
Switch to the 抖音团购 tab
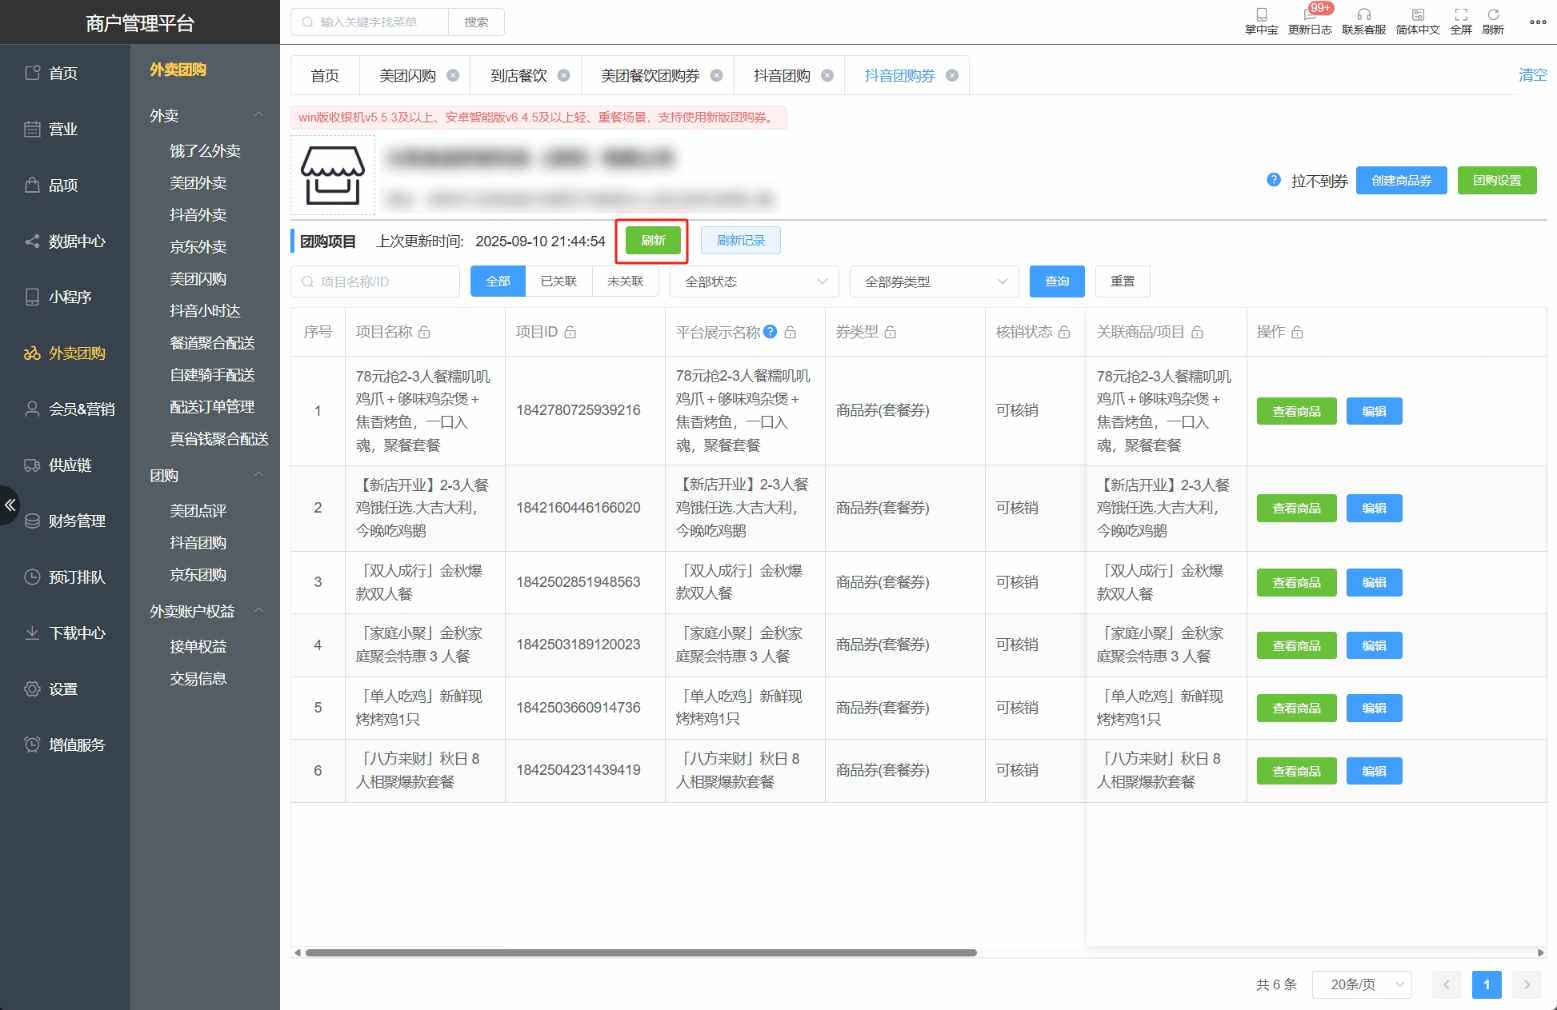pos(782,76)
